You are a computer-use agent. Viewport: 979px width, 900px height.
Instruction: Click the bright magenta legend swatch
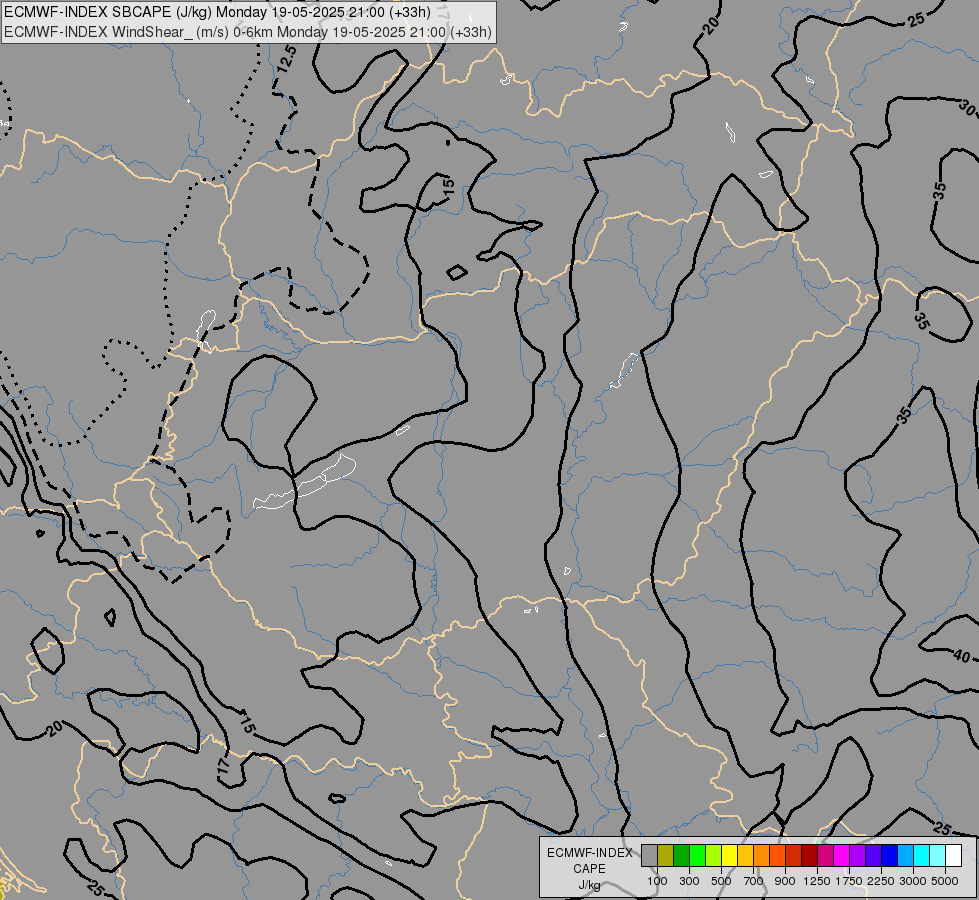pos(842,856)
